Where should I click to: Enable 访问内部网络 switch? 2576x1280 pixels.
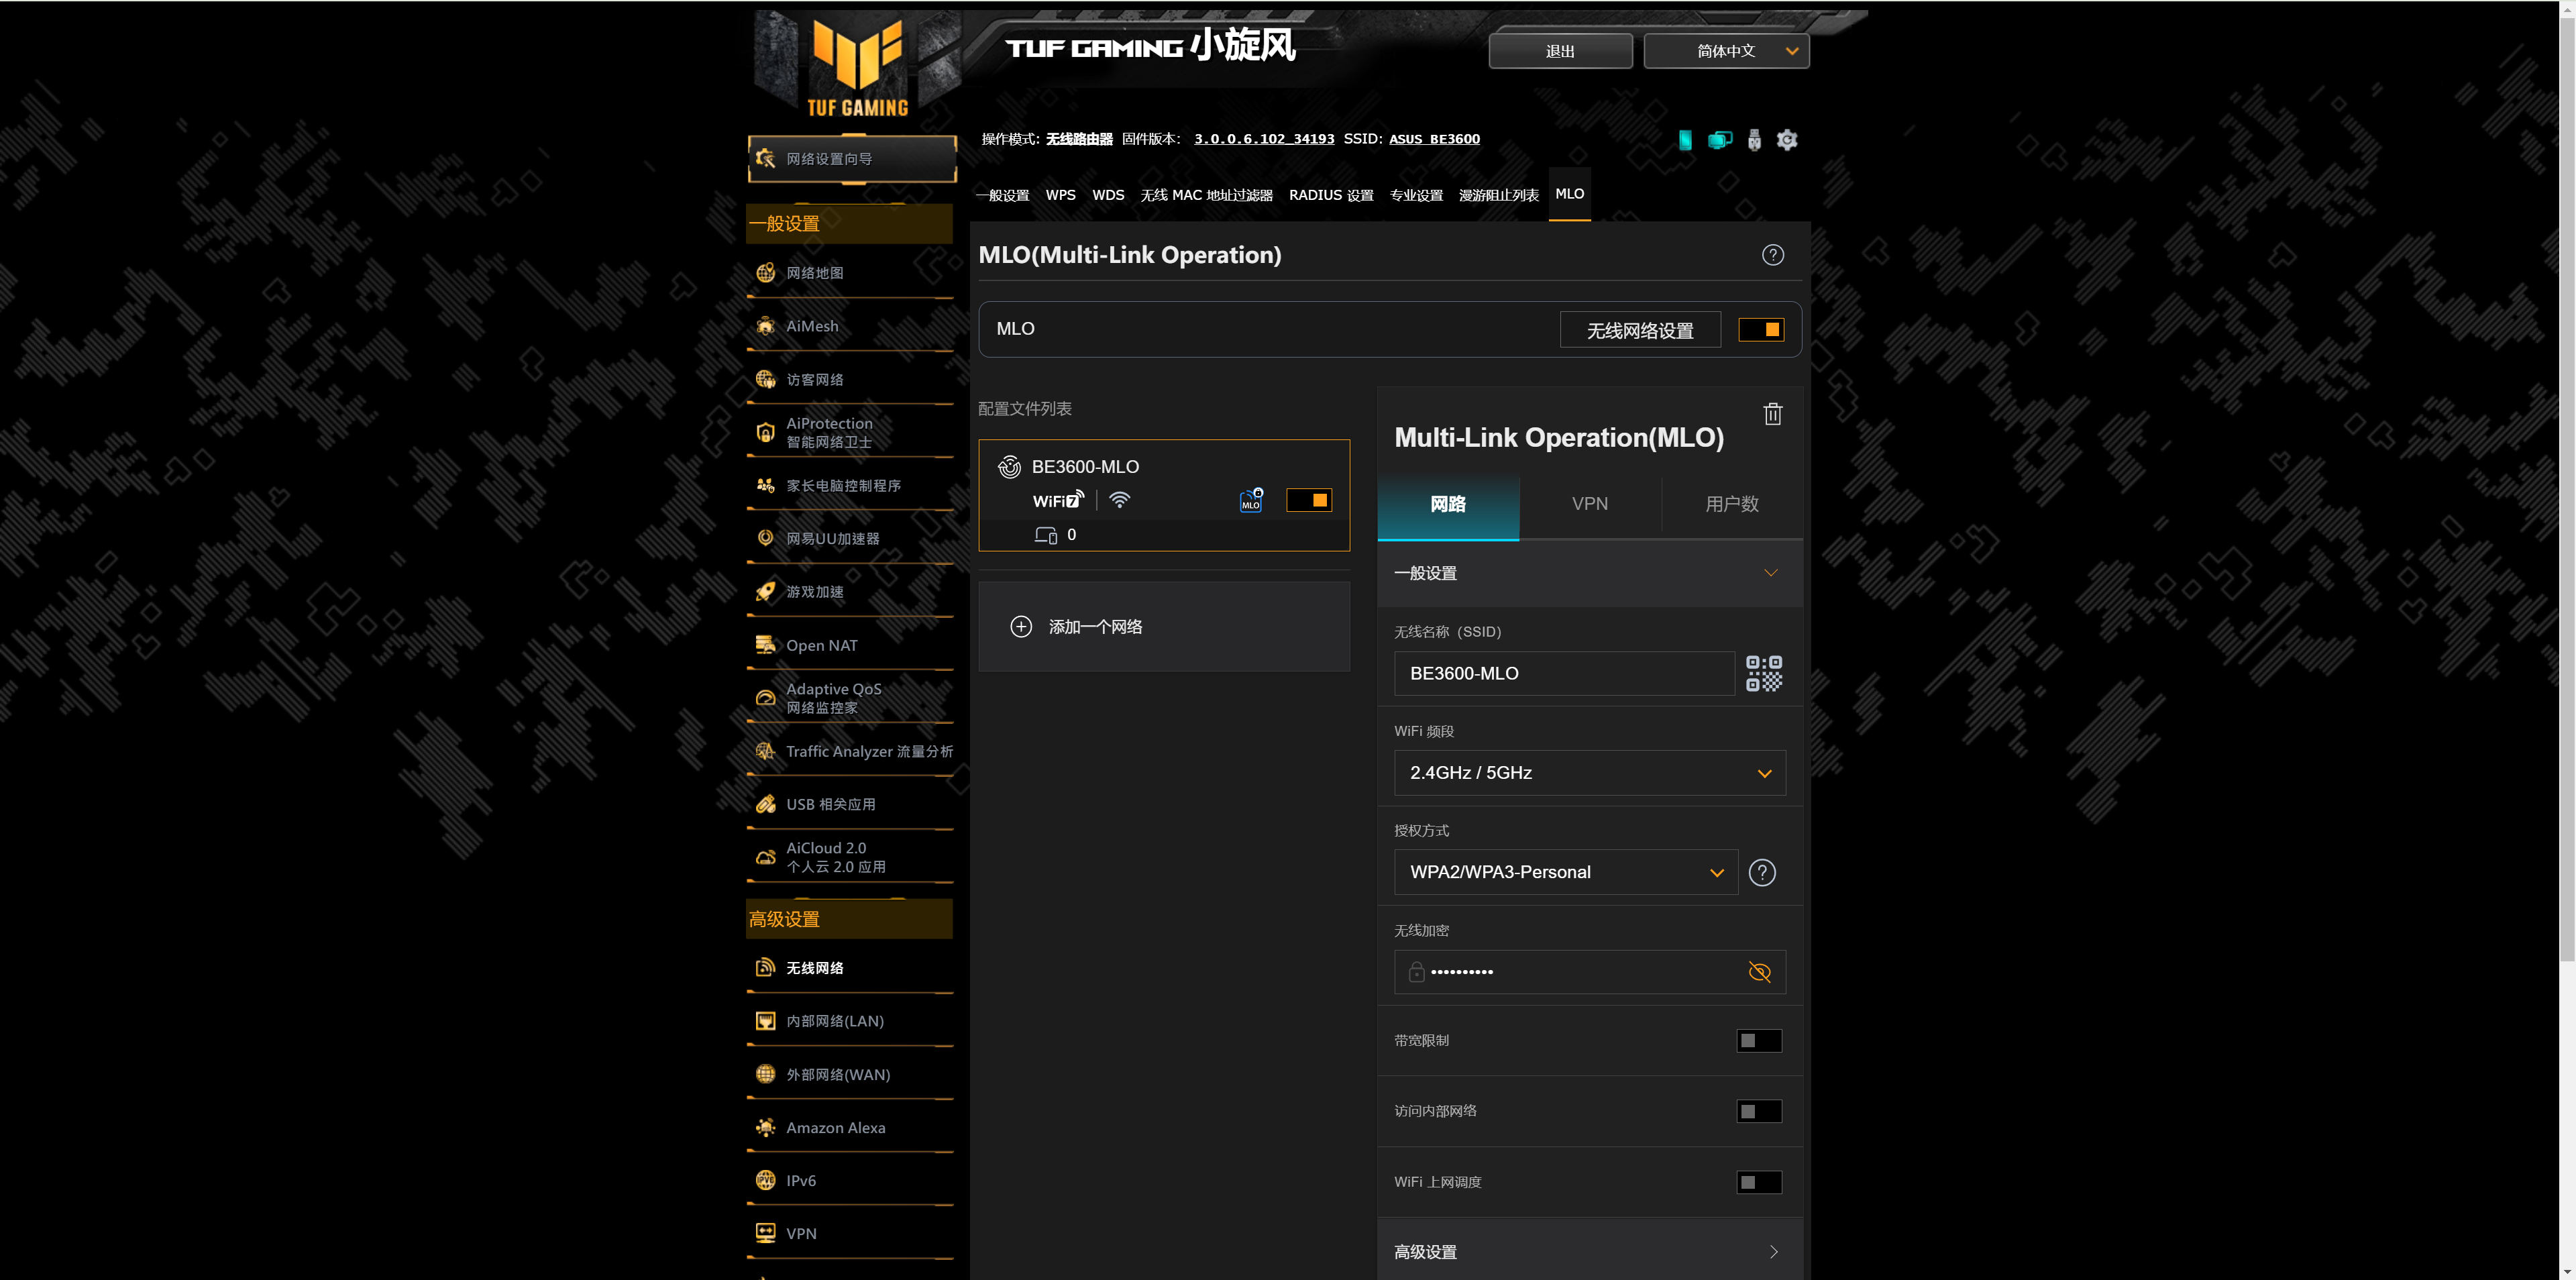coord(1759,1111)
